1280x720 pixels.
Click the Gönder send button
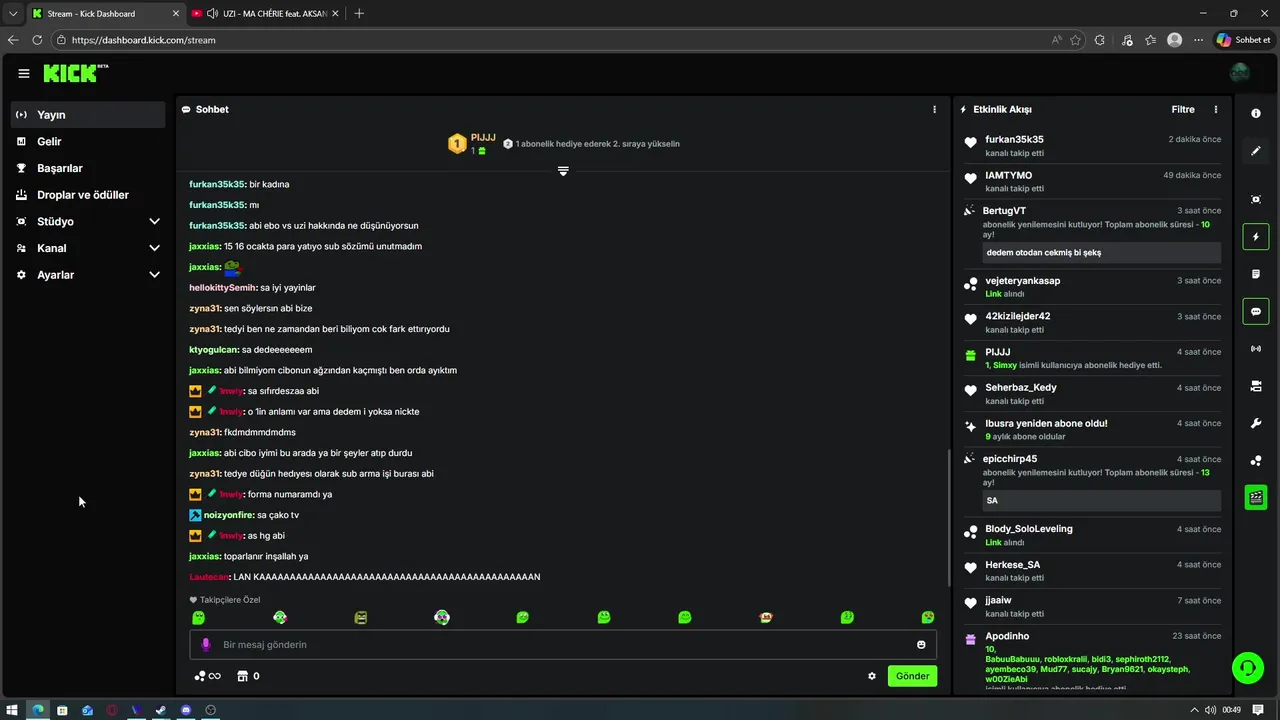(912, 676)
